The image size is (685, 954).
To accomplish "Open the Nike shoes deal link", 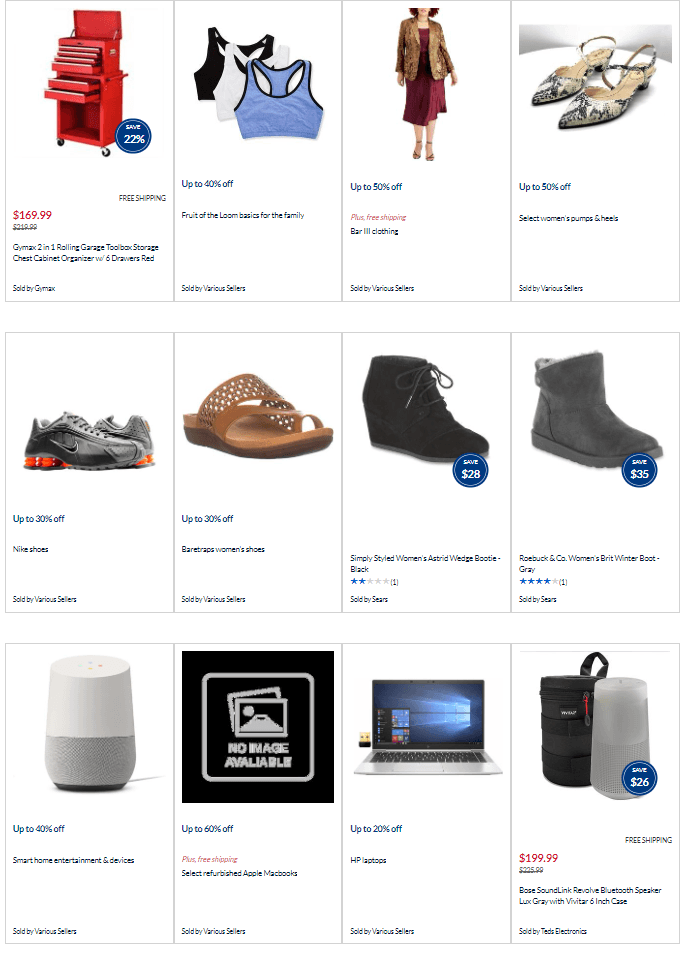I will pos(30,549).
